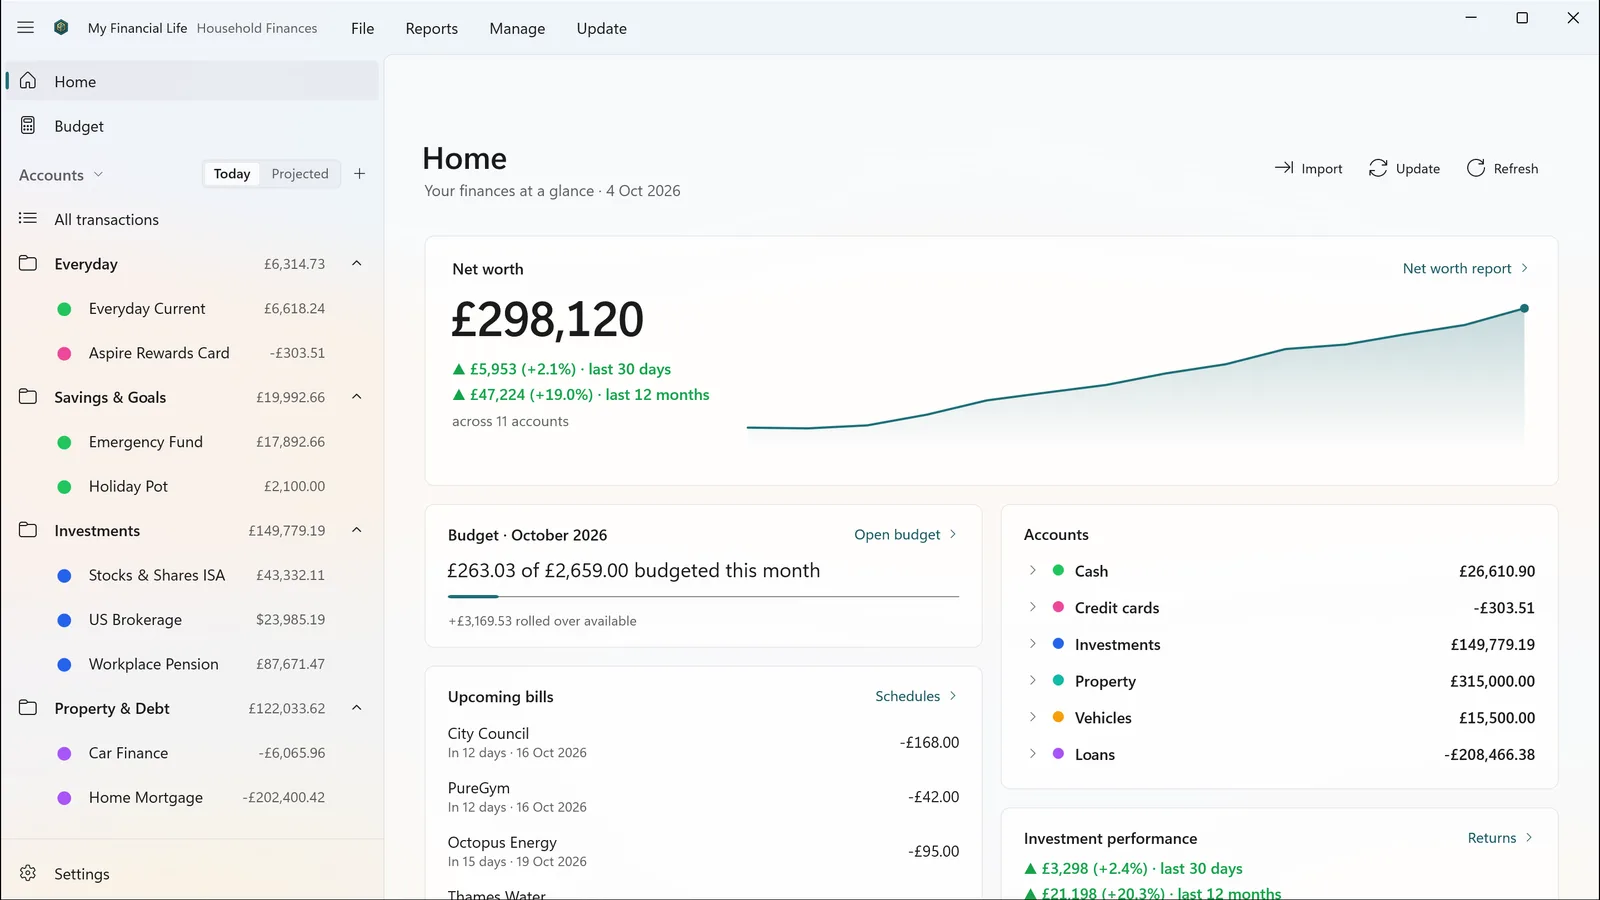Click the Import button
Image resolution: width=1600 pixels, height=900 pixels.
coord(1308,168)
